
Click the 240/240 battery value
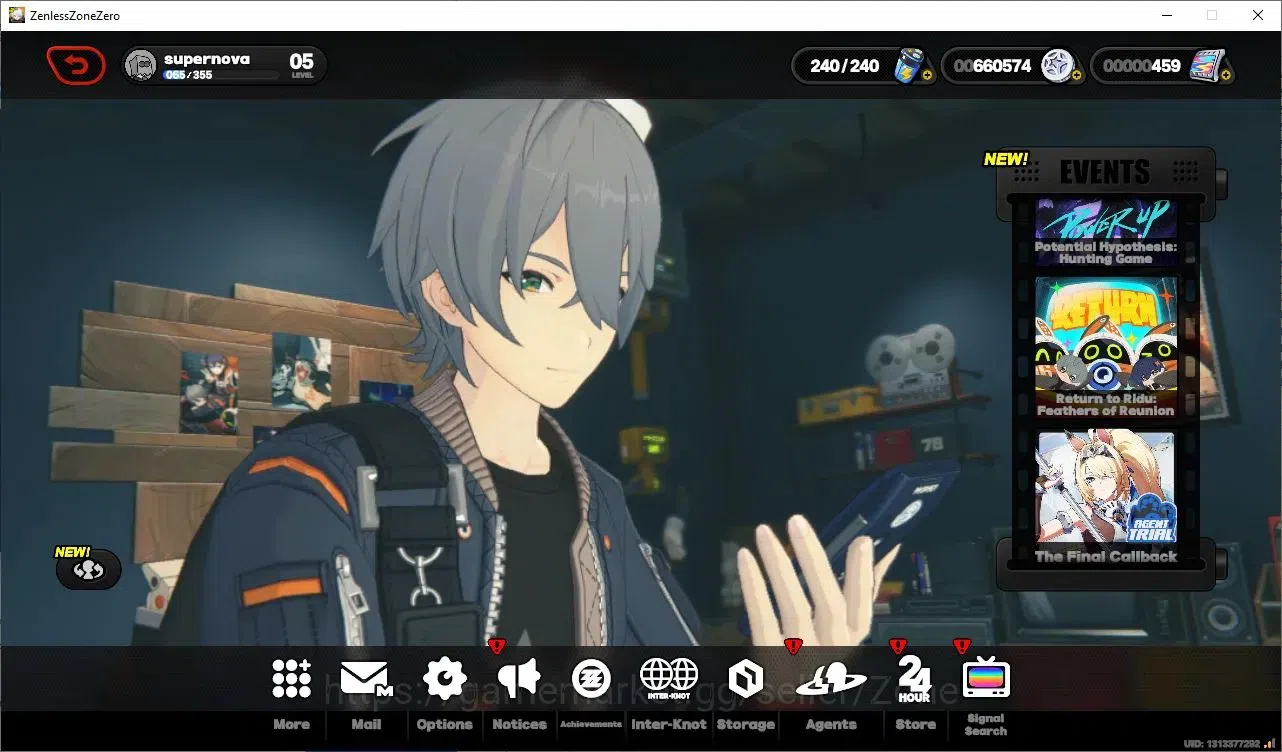tap(845, 66)
